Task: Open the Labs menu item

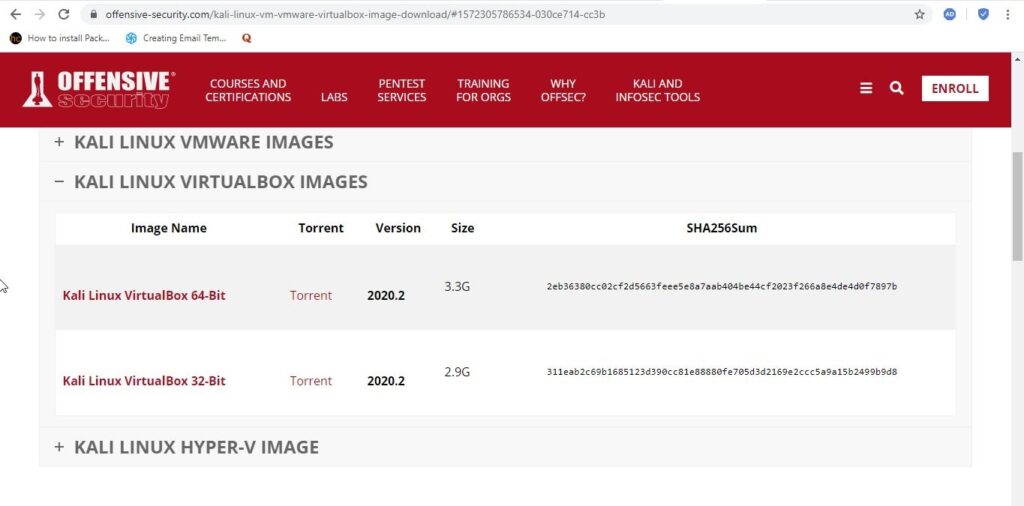Action: (x=334, y=97)
